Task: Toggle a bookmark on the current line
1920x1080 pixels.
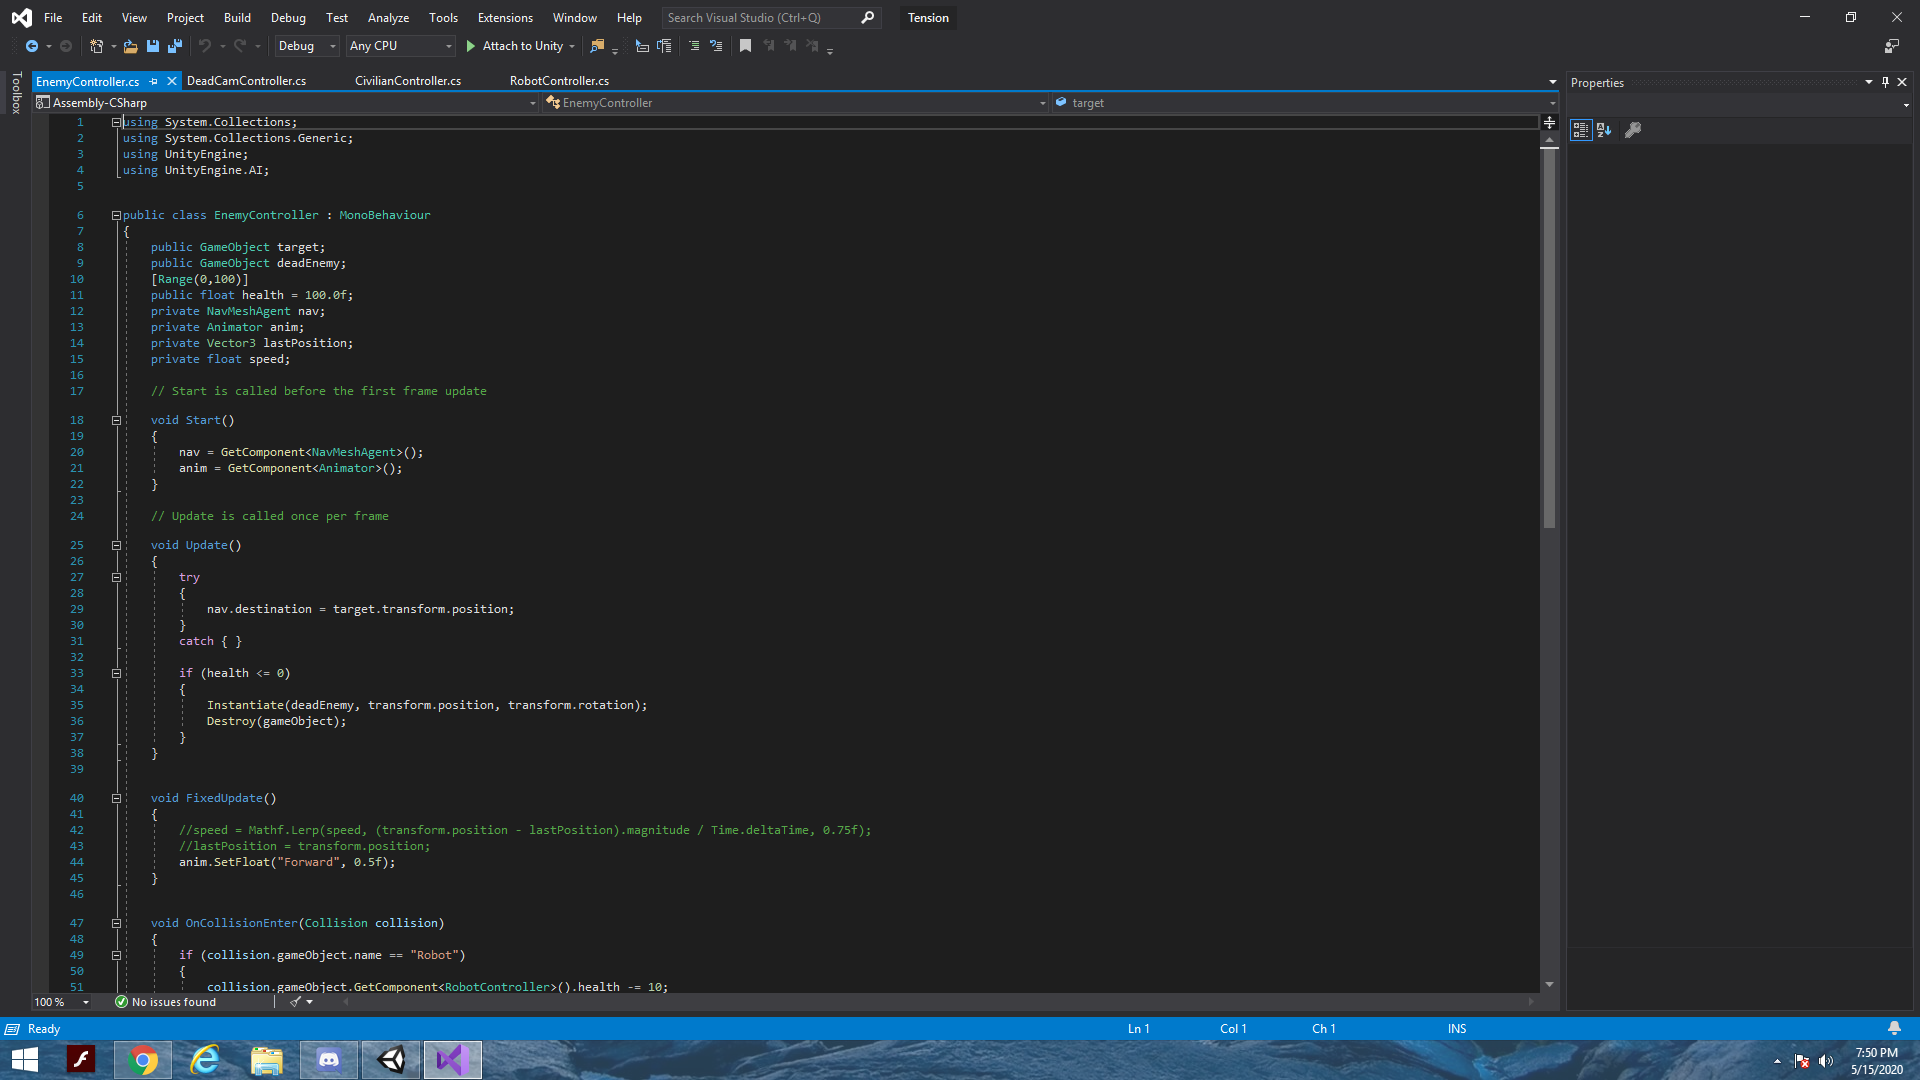Action: click(745, 46)
